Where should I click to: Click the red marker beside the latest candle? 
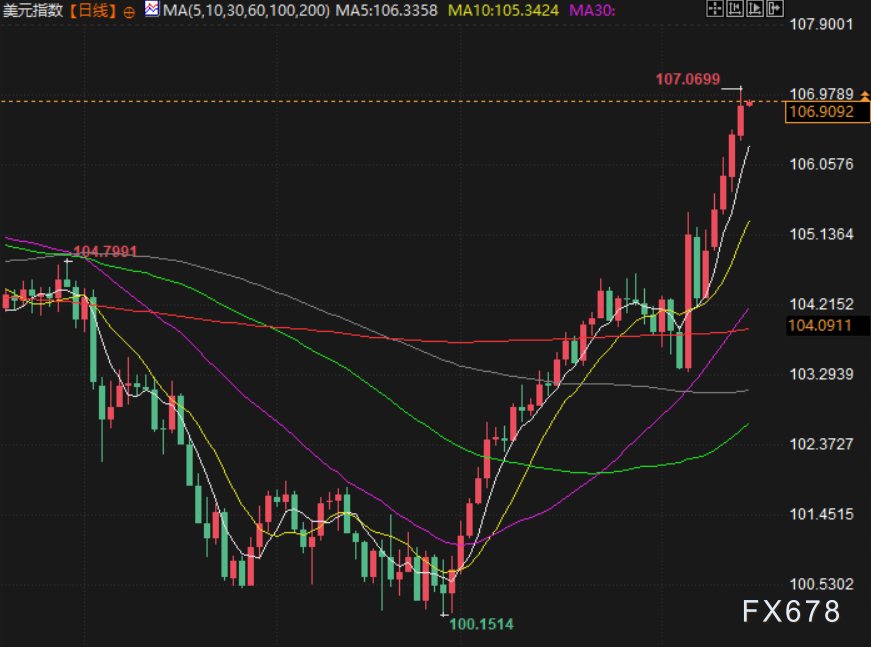point(748,103)
